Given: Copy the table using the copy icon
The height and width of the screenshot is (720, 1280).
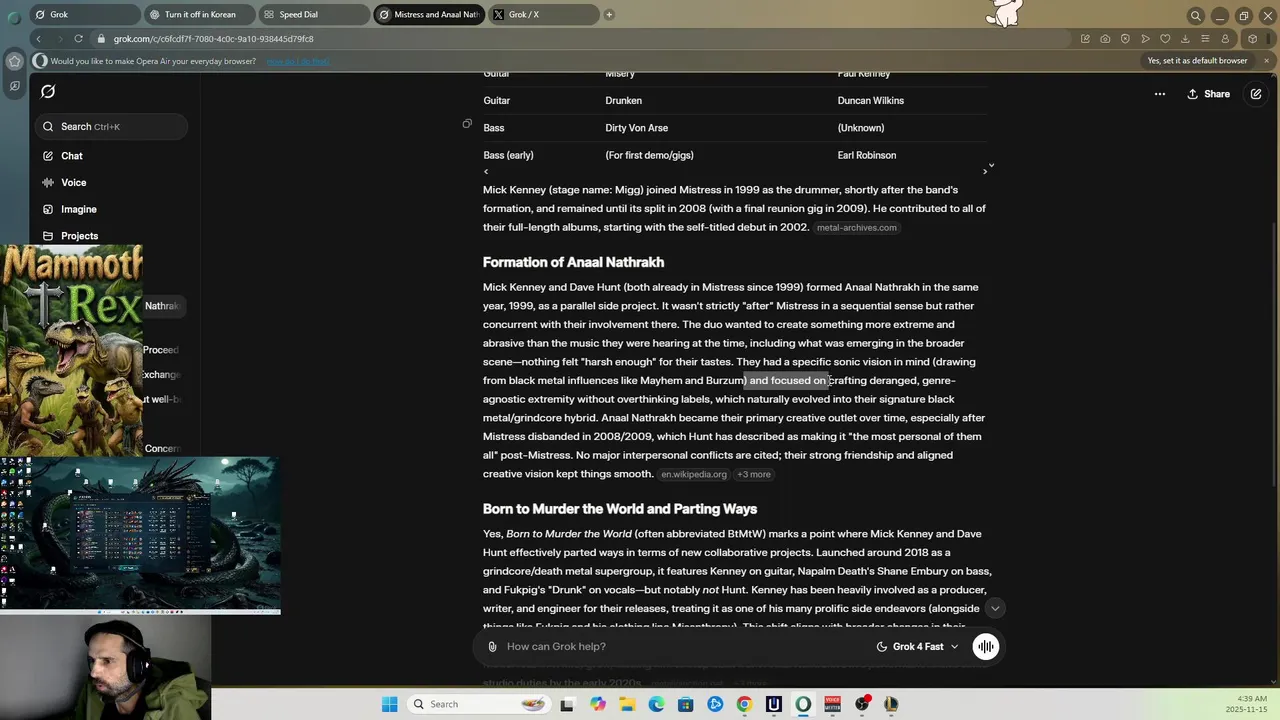Looking at the screenshot, I should [x=467, y=124].
